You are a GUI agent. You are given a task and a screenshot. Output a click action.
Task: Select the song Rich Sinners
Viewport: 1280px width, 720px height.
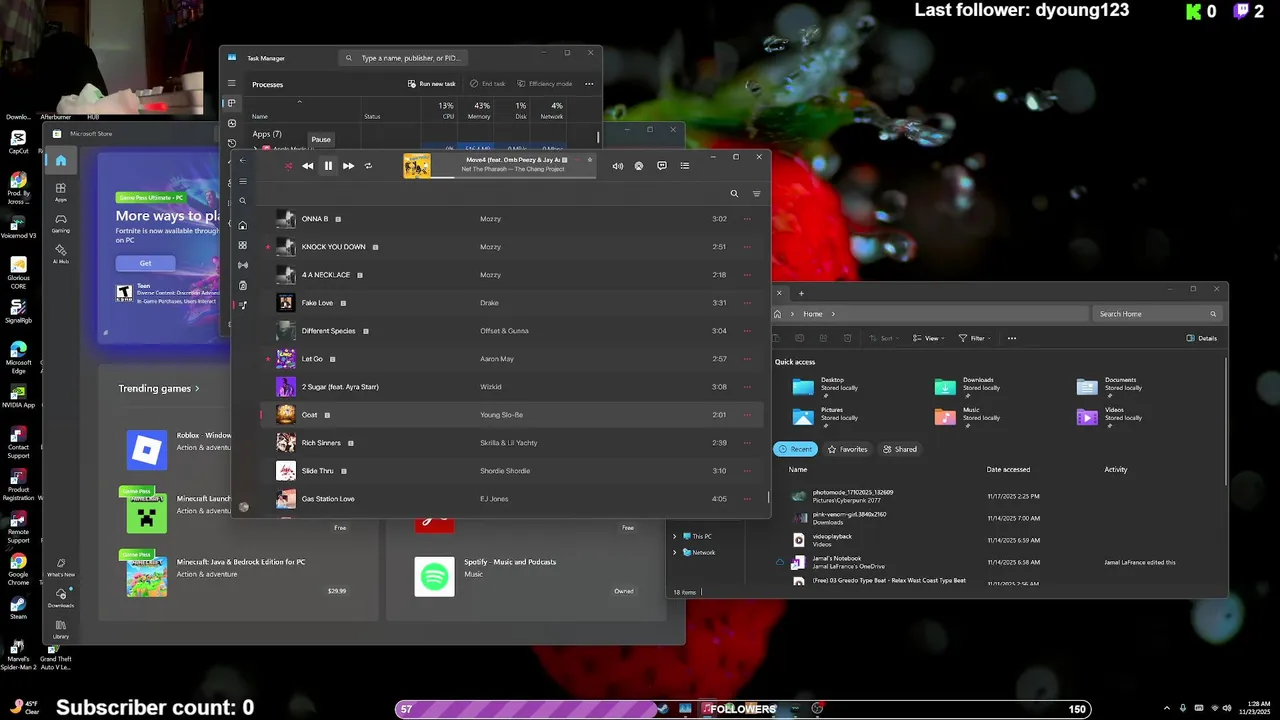pos(511,443)
